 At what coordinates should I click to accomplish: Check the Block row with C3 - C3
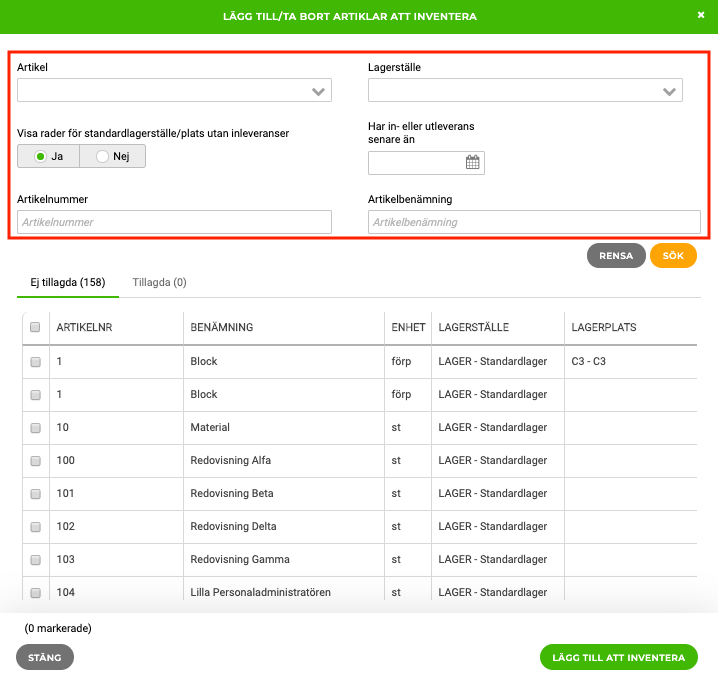35,362
